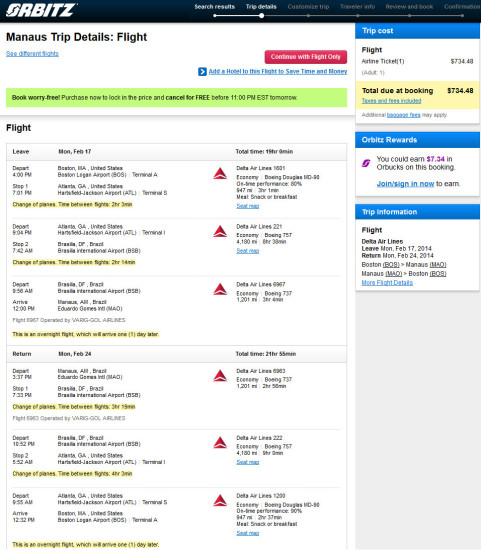
Task: Open See different flights link
Action: click(32, 54)
